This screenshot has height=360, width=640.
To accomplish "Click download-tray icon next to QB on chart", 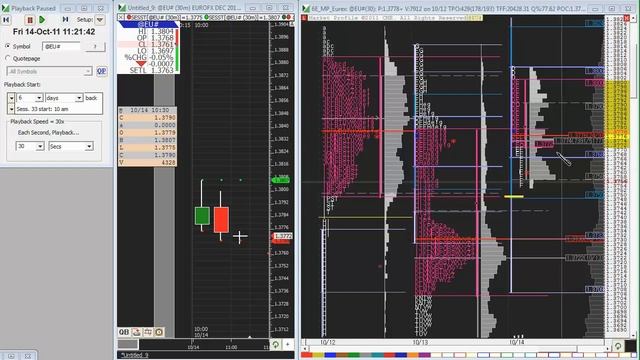I will (x=136, y=332).
